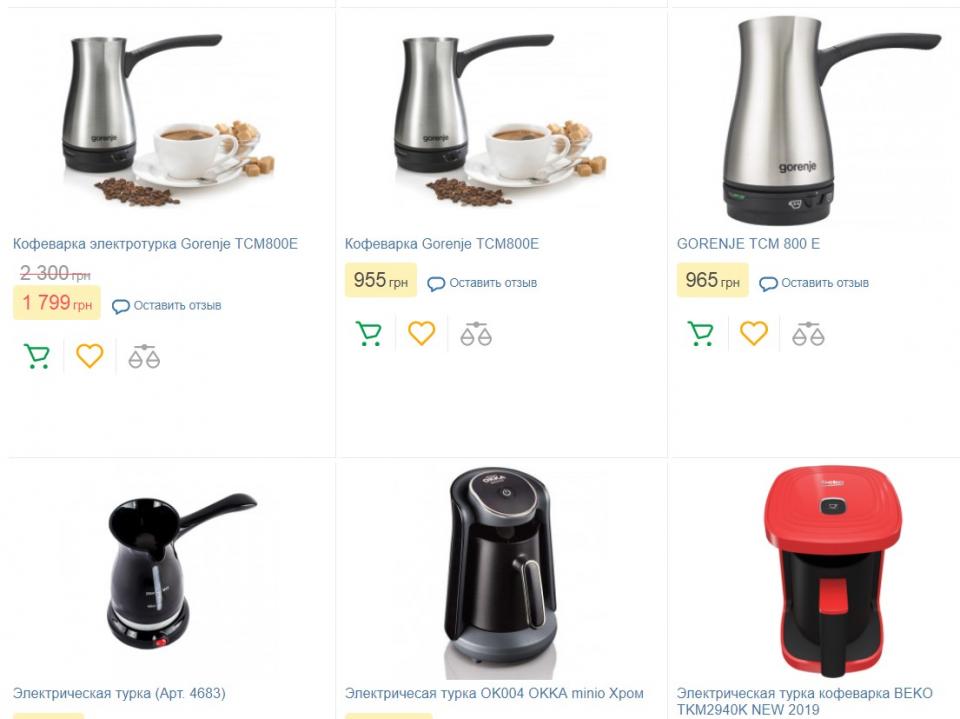Click Оставить отзыв beside the 965 грн price
This screenshot has height=719, width=960.
[x=814, y=283]
